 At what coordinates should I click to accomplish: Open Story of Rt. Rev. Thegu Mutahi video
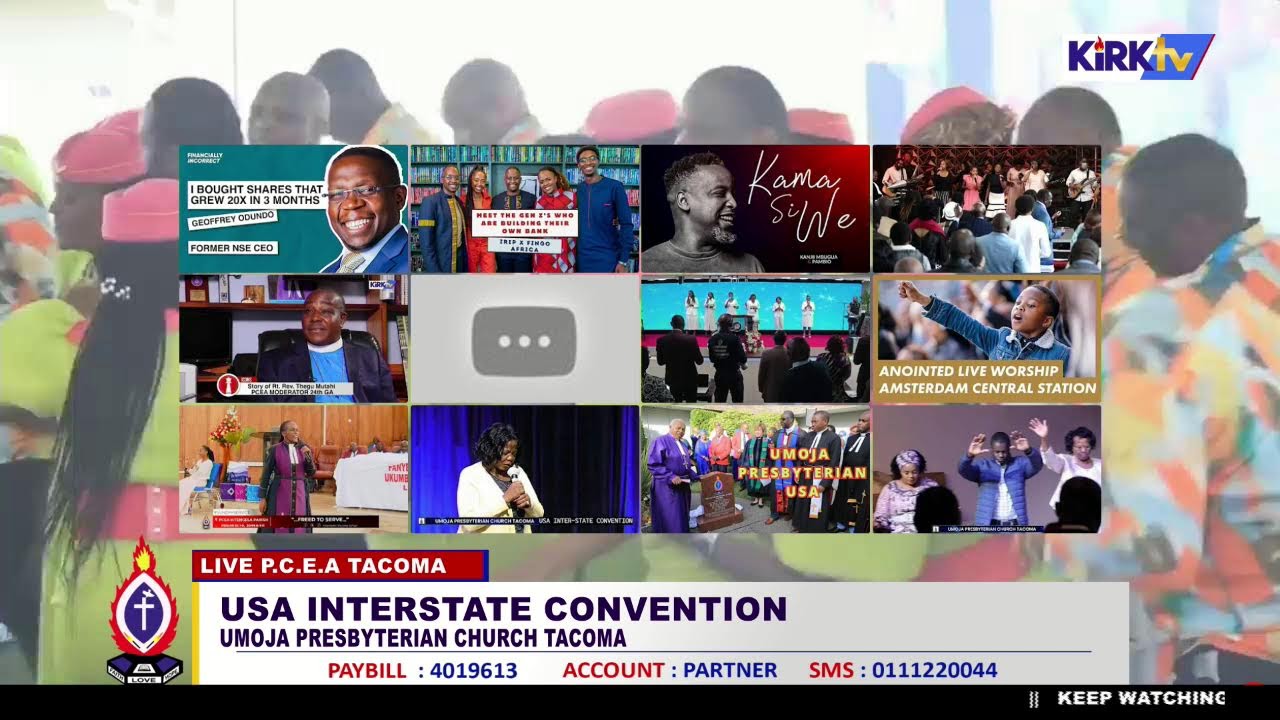(x=294, y=339)
